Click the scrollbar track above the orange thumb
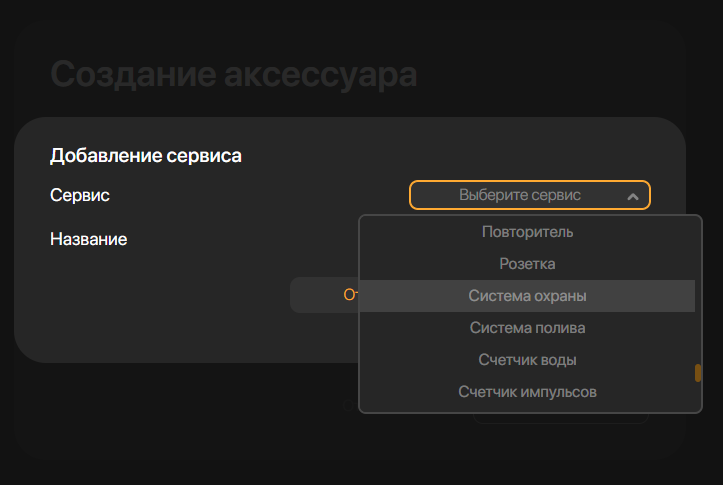723x485 pixels. point(698,290)
